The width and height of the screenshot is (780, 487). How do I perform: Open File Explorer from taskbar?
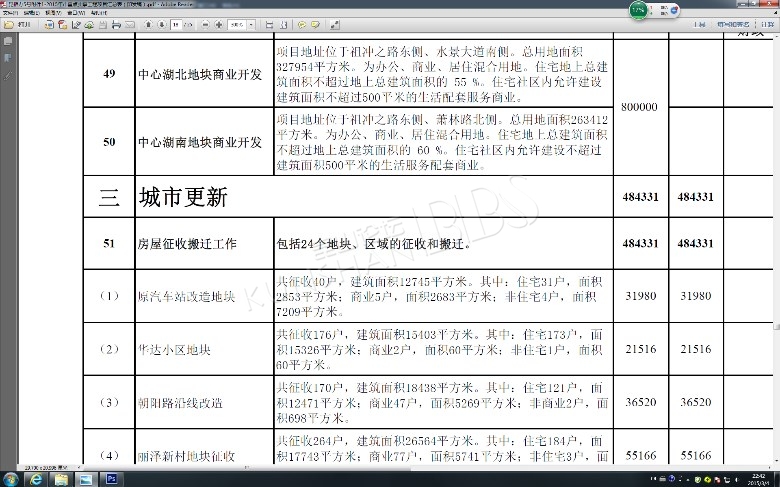[61, 480]
